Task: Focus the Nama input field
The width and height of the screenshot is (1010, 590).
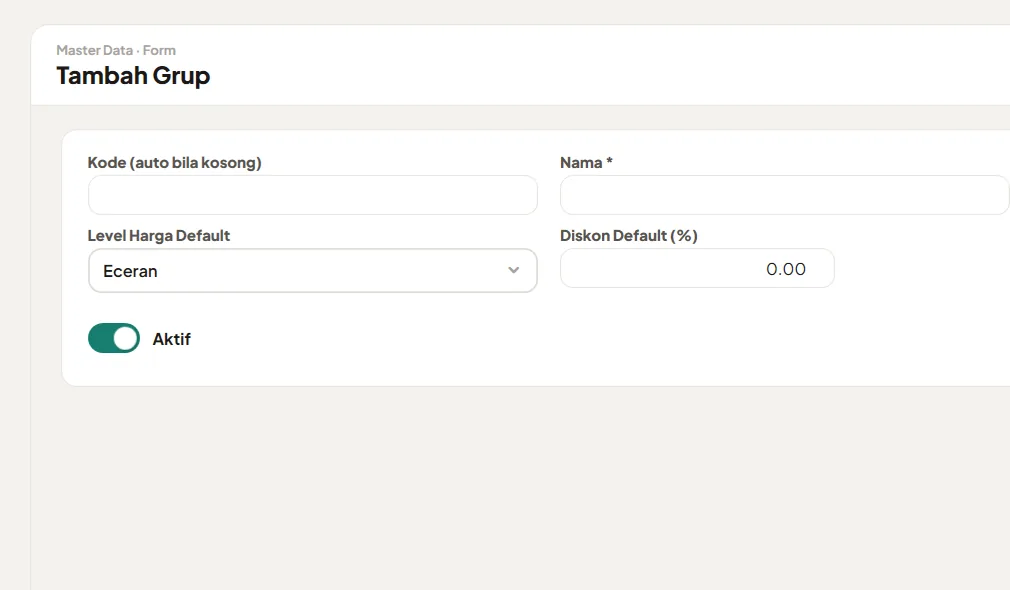Action: coord(785,195)
